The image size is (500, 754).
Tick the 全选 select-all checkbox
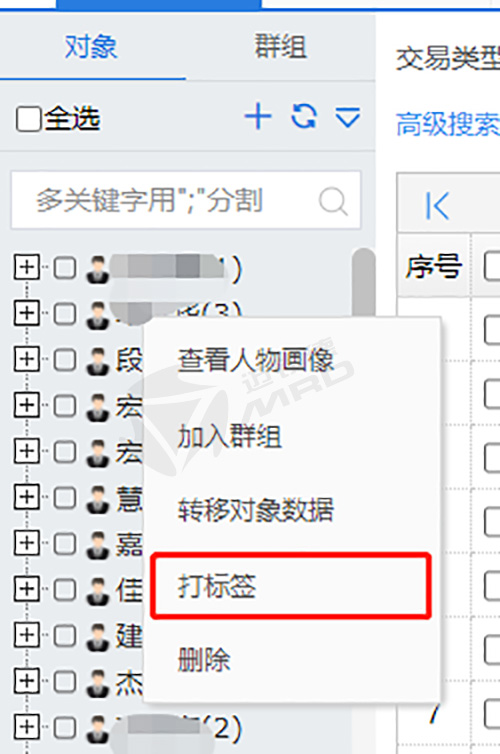[x=28, y=118]
